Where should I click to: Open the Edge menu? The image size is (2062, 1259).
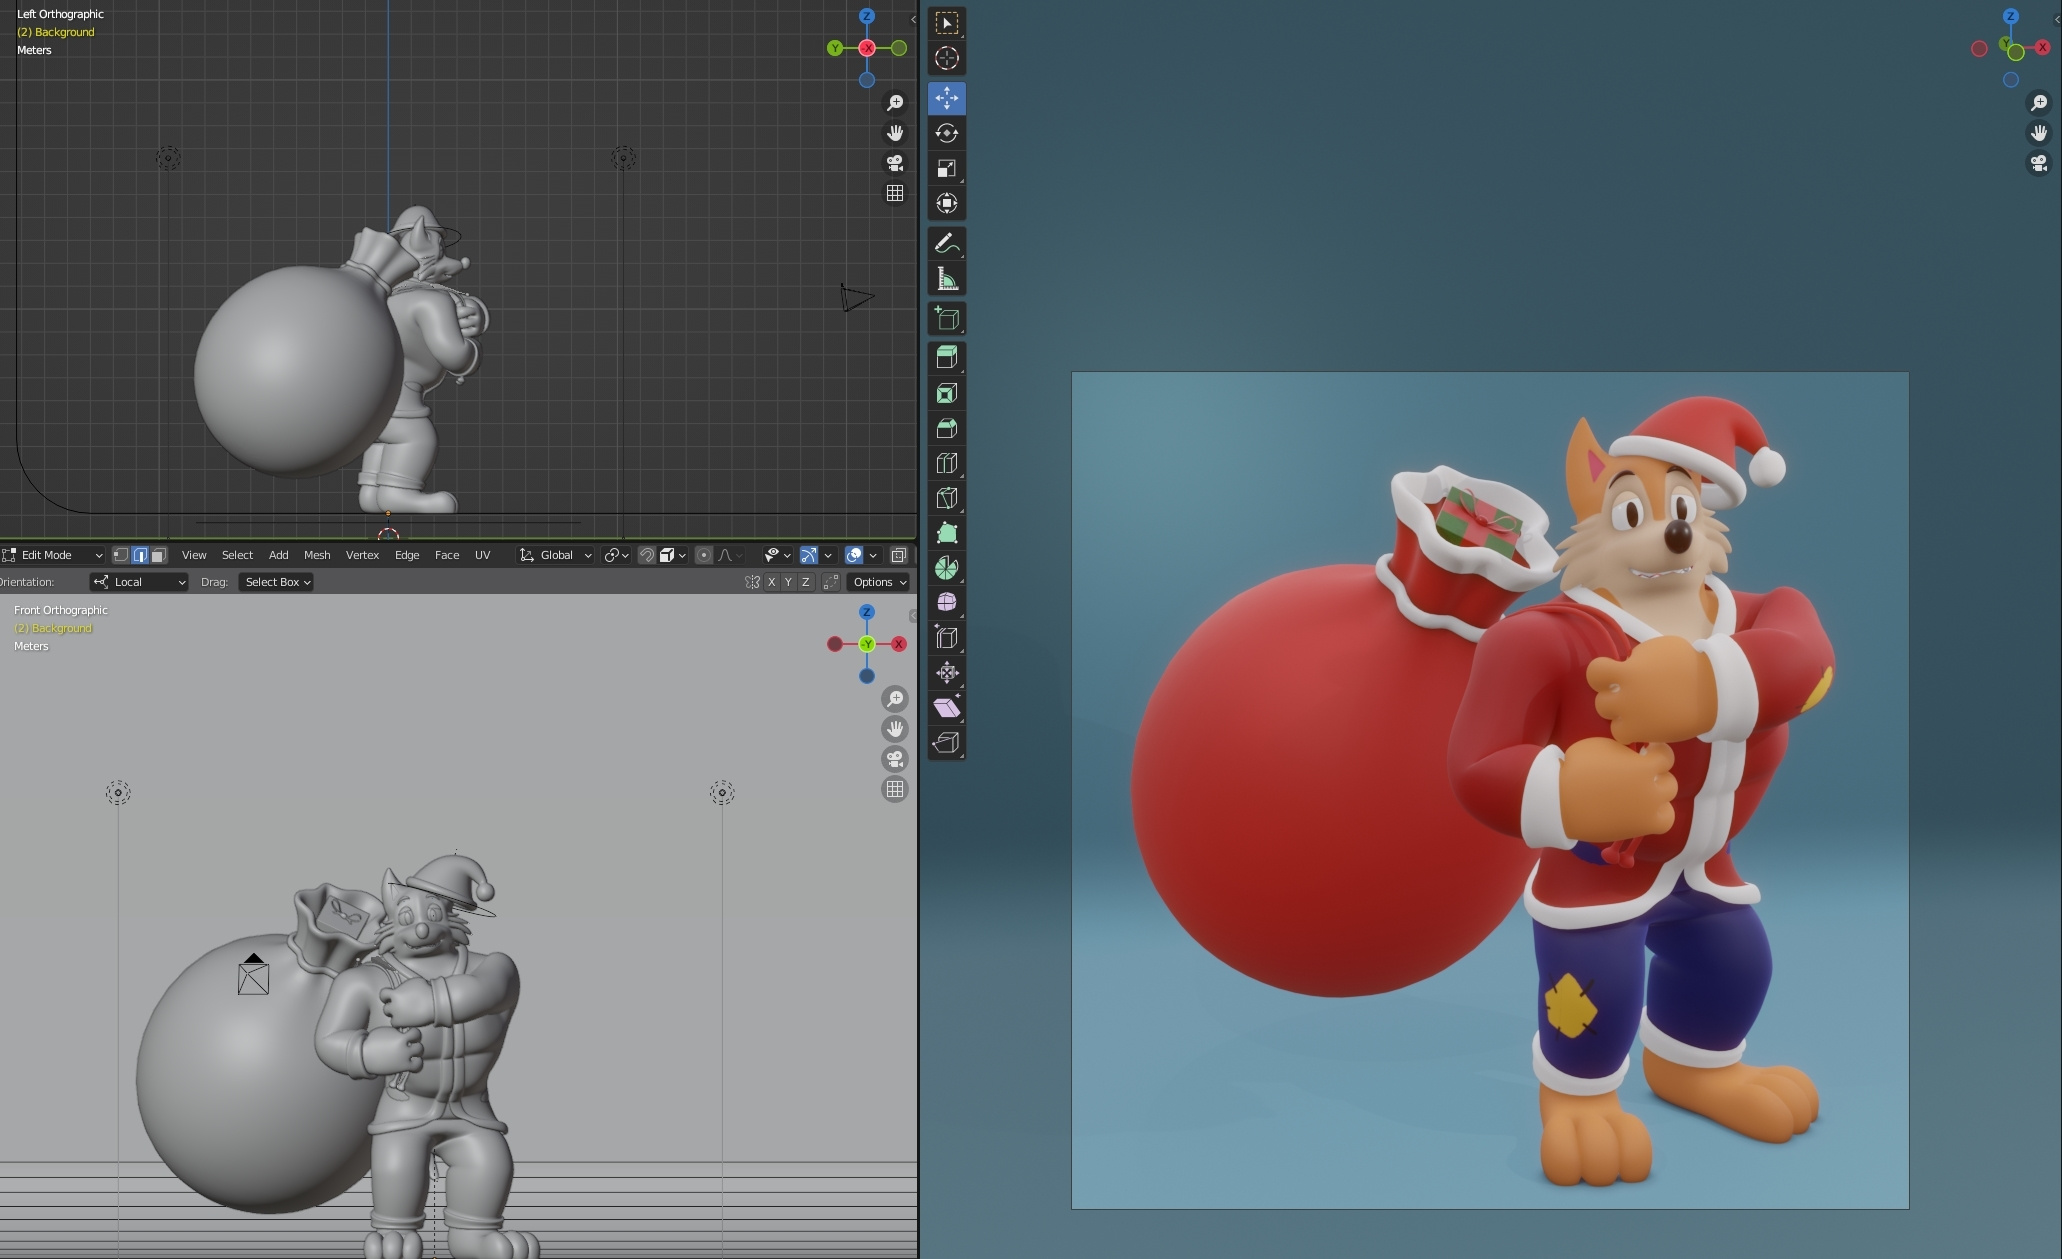[x=407, y=555]
